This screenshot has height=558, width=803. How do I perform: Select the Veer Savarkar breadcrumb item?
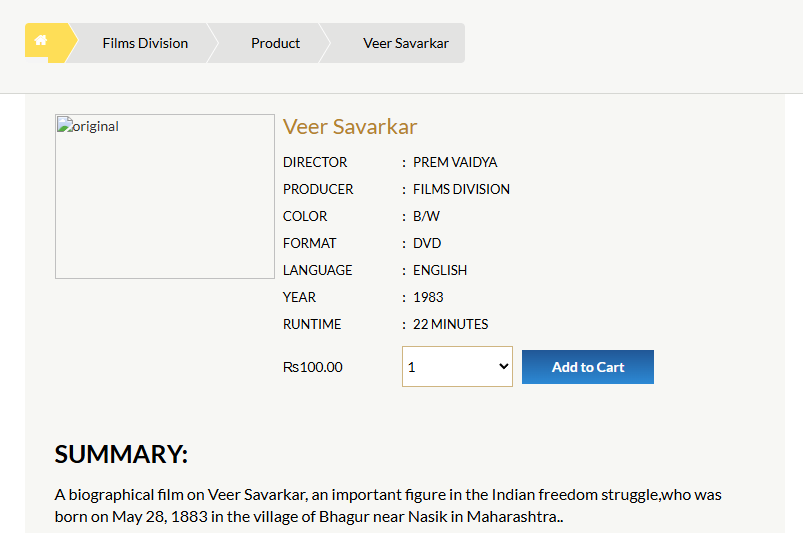coord(405,43)
